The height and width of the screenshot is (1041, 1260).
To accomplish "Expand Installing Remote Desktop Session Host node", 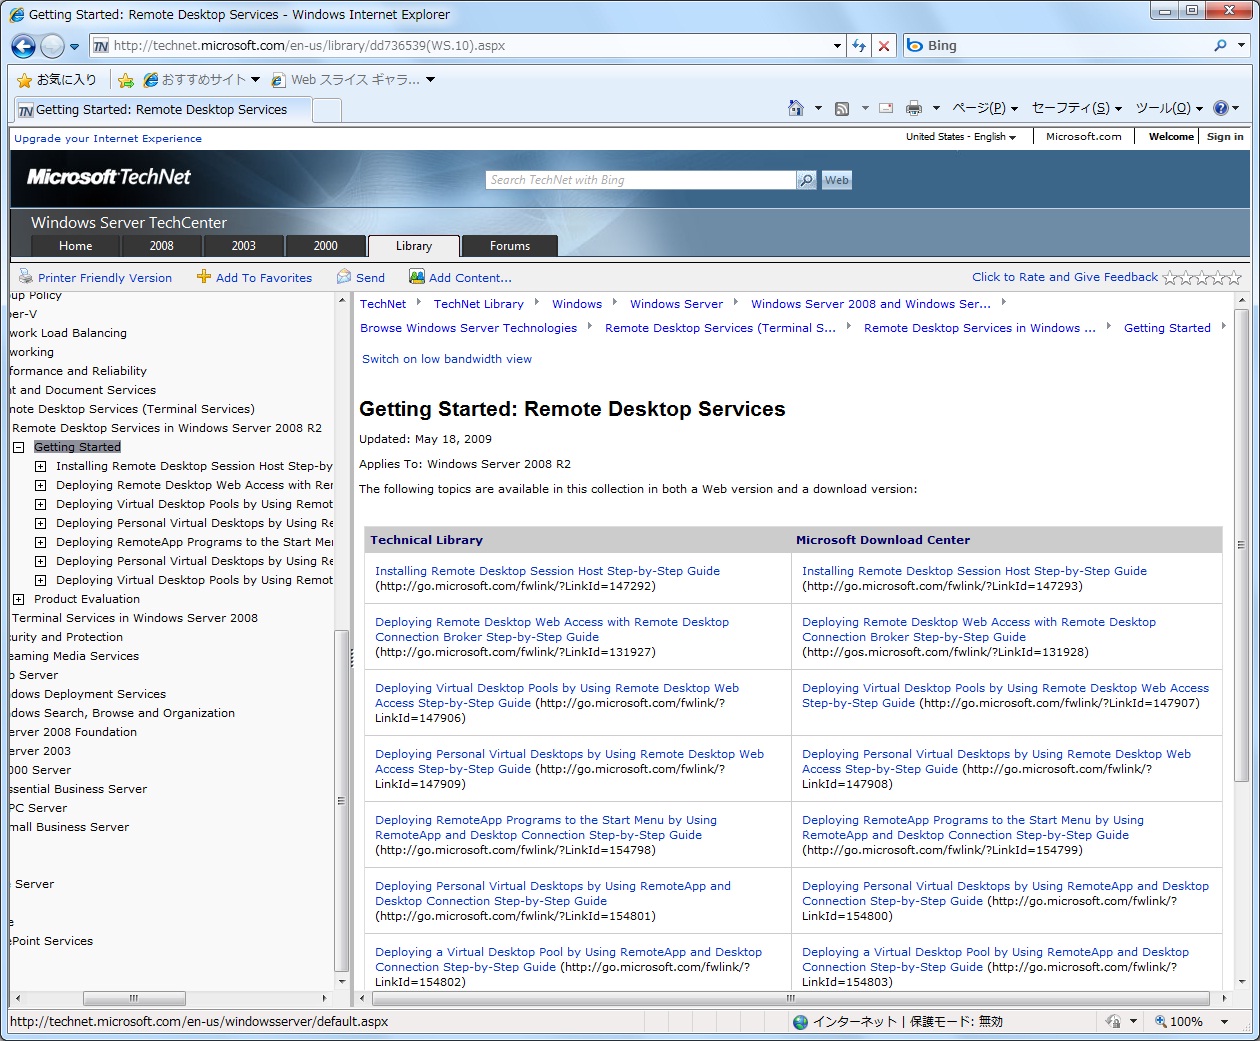I will coord(40,466).
